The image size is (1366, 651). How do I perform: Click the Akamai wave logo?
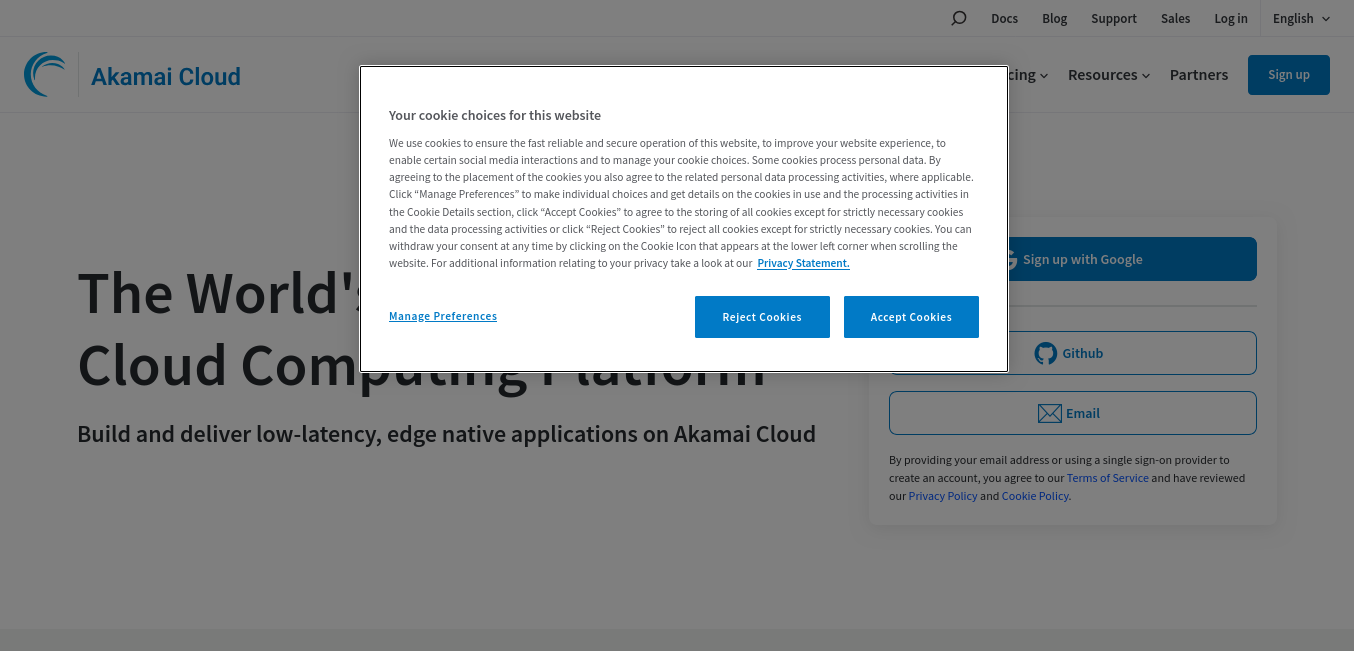(45, 75)
